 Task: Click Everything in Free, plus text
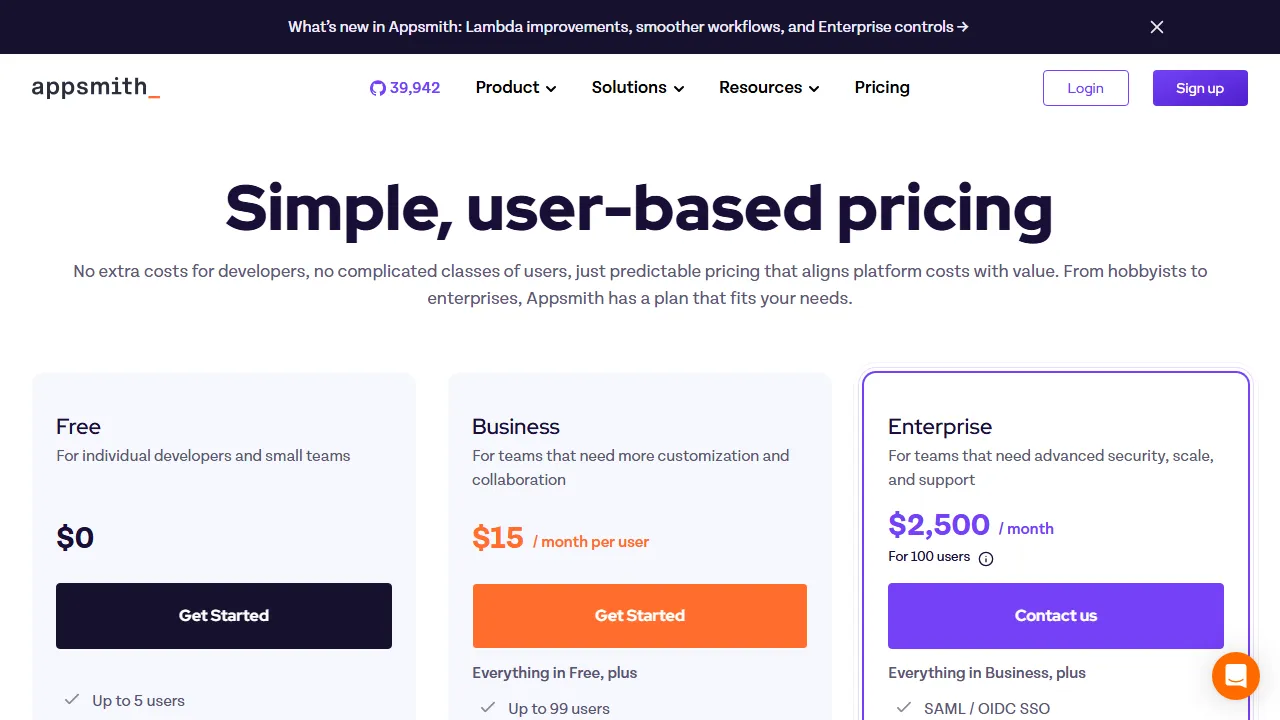555,673
